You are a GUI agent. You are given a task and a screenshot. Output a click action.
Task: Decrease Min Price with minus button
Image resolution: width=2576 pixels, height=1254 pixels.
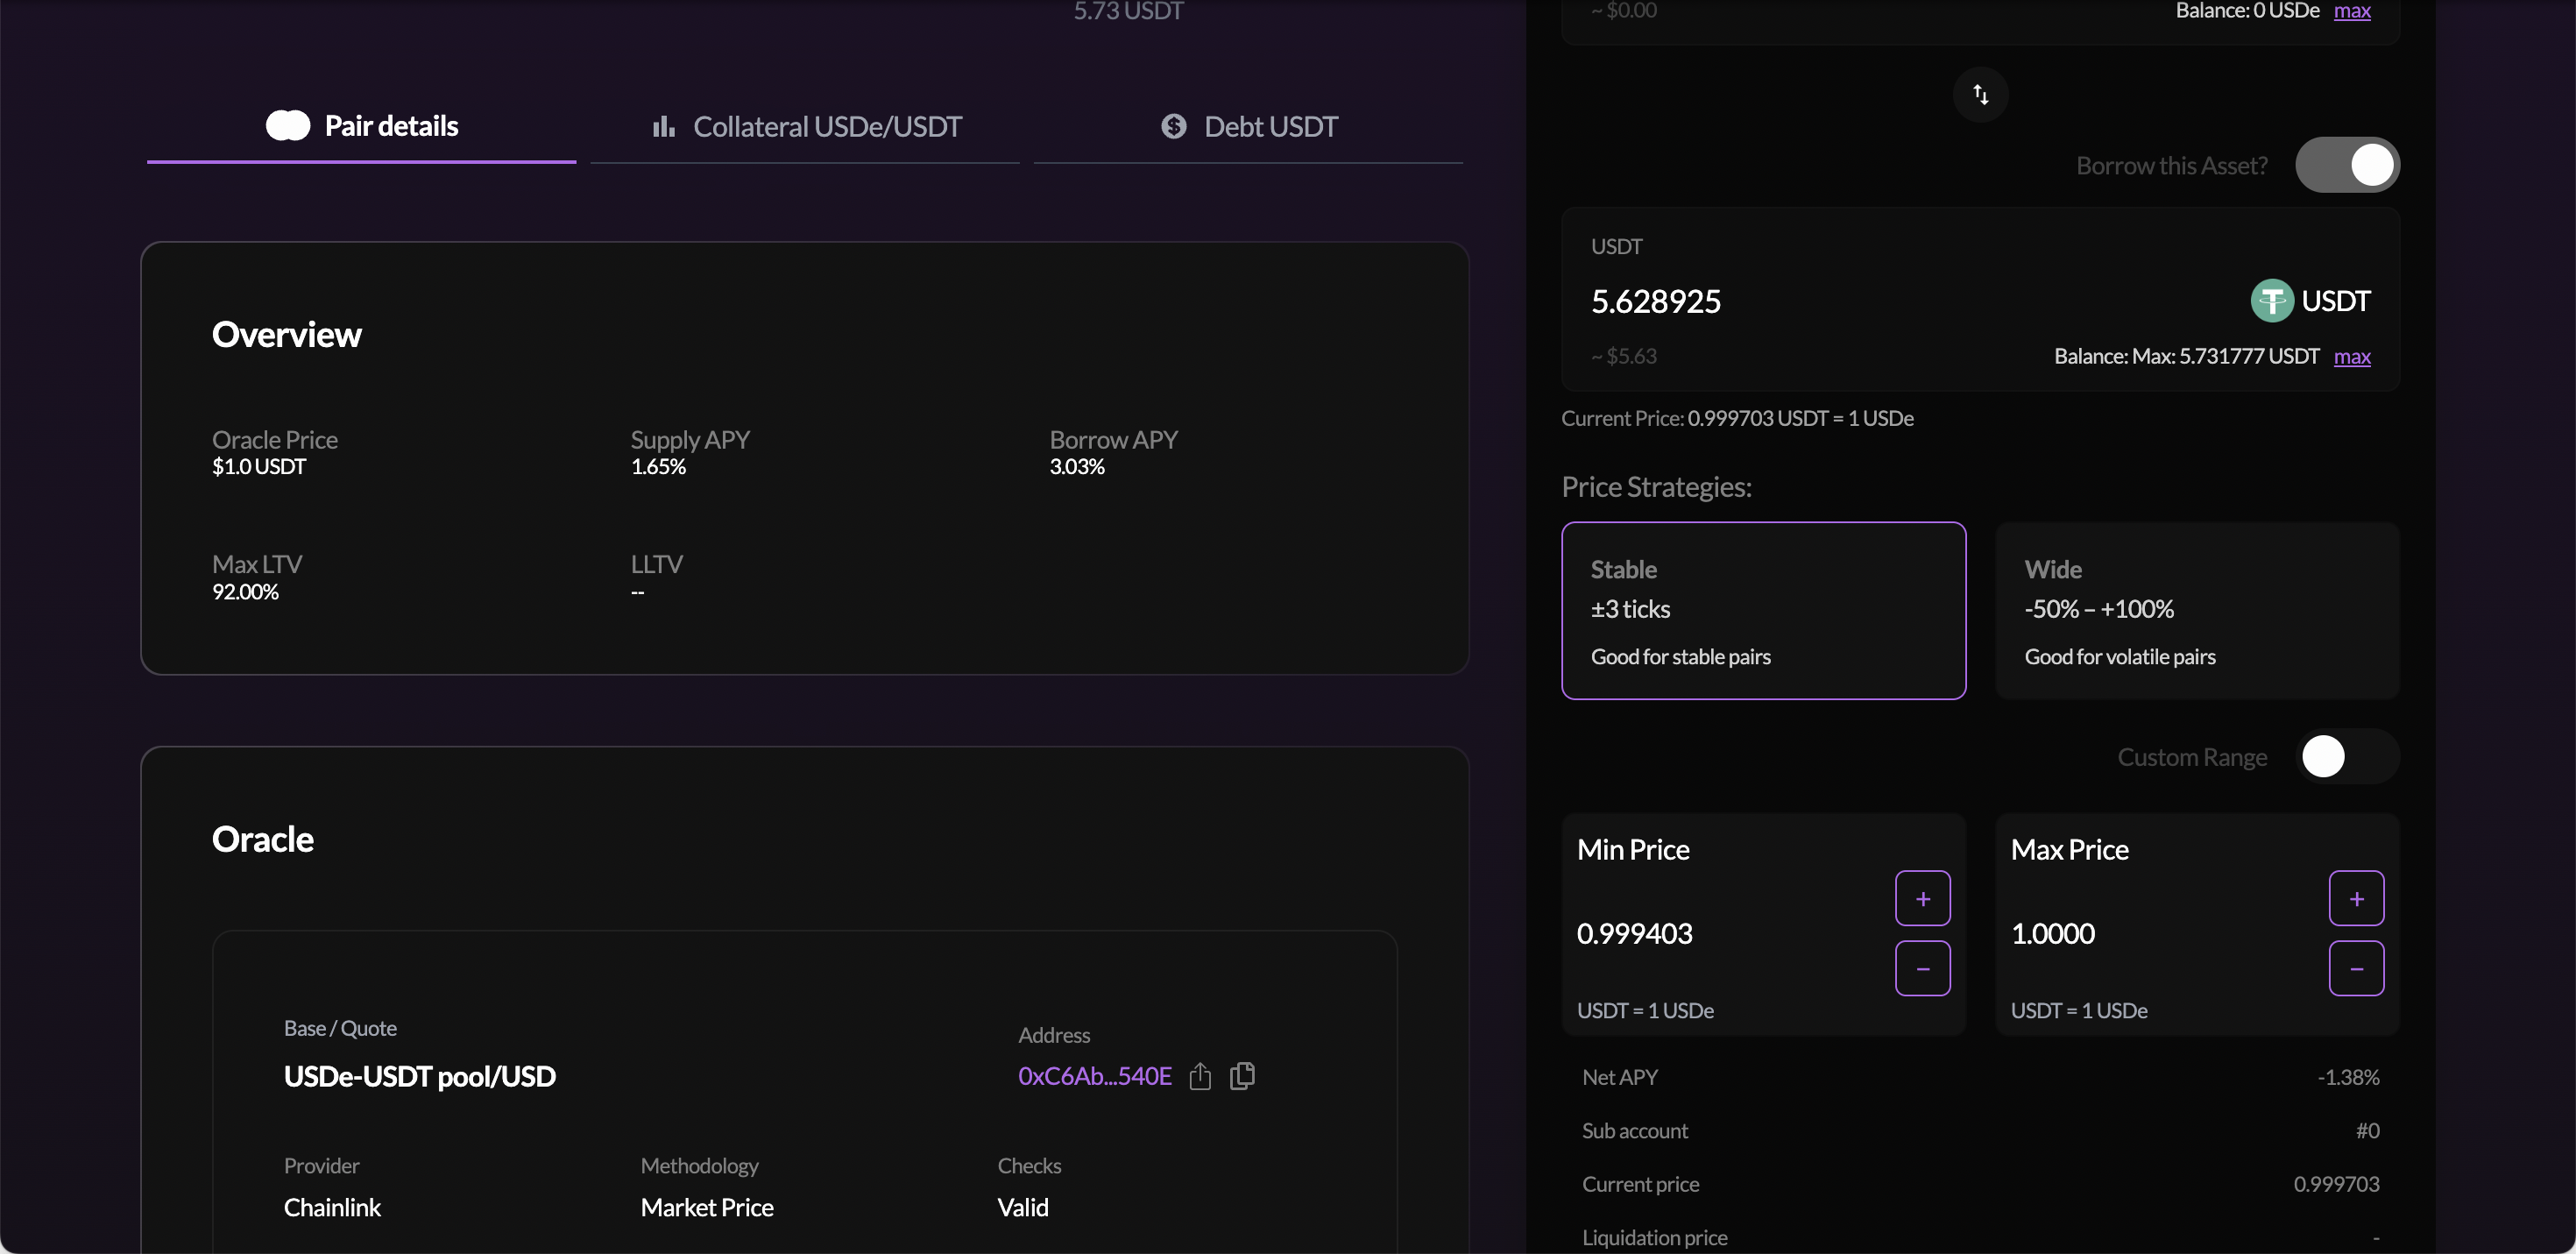click(1922, 969)
